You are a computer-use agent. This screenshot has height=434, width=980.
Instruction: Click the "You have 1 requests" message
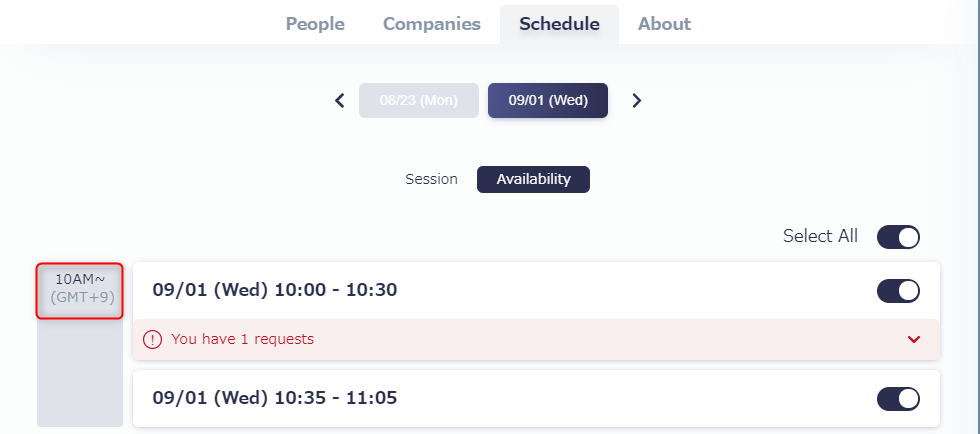pyautogui.click(x=242, y=340)
